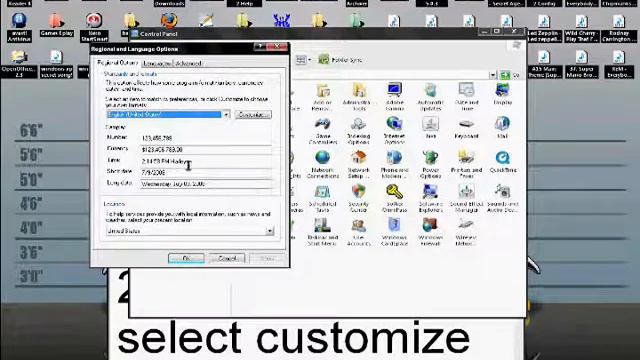
Task: Click the Short date sample field
Action: [206, 173]
